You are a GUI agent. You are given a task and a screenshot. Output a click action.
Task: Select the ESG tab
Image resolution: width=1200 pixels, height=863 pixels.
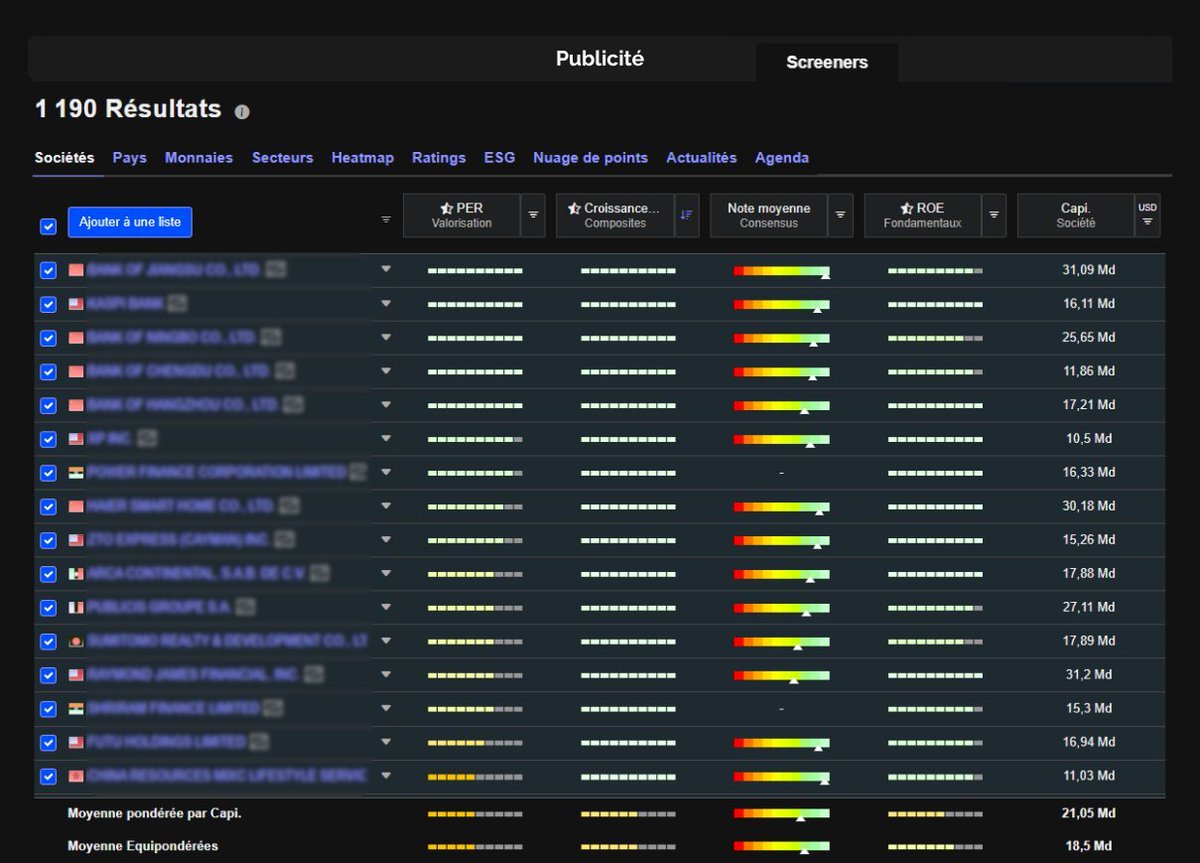[500, 158]
